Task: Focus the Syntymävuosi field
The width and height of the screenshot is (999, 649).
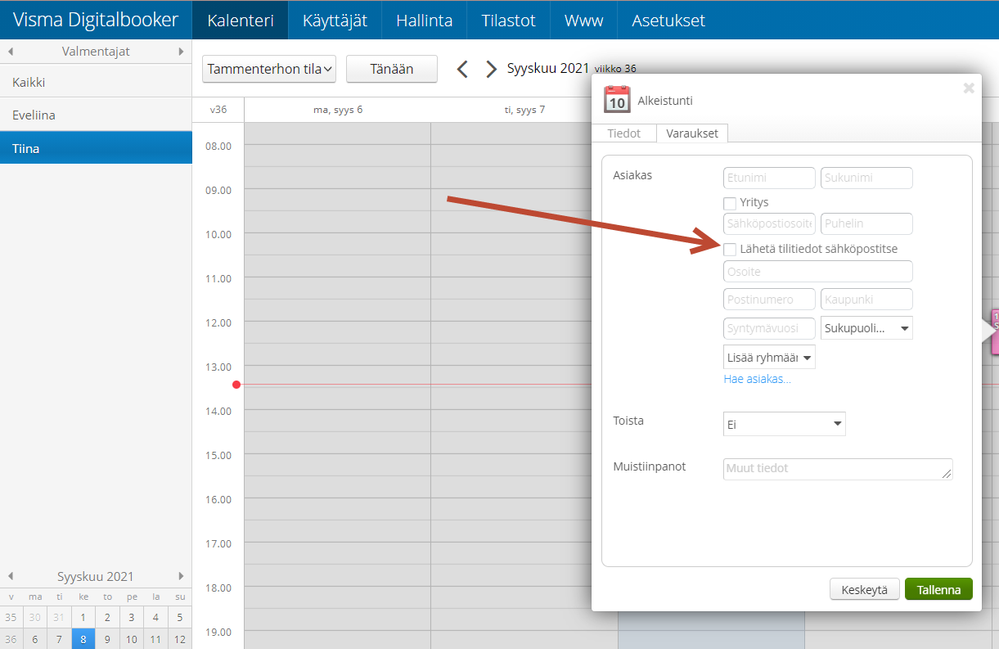Action: click(769, 328)
